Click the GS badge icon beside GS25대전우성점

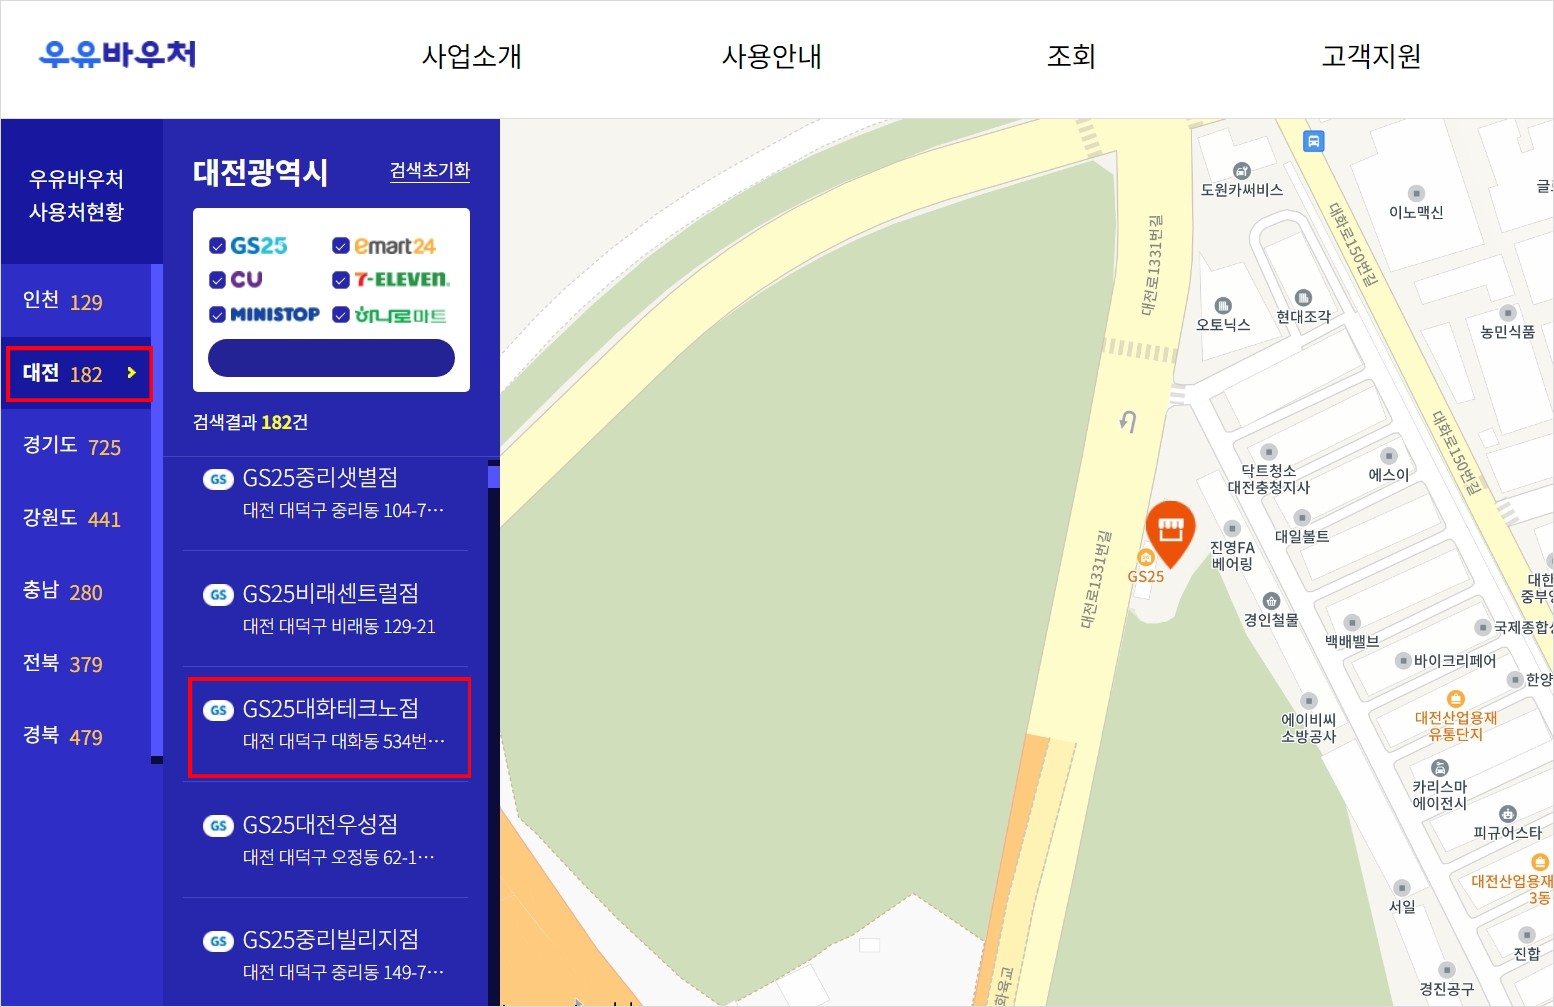pos(218,826)
